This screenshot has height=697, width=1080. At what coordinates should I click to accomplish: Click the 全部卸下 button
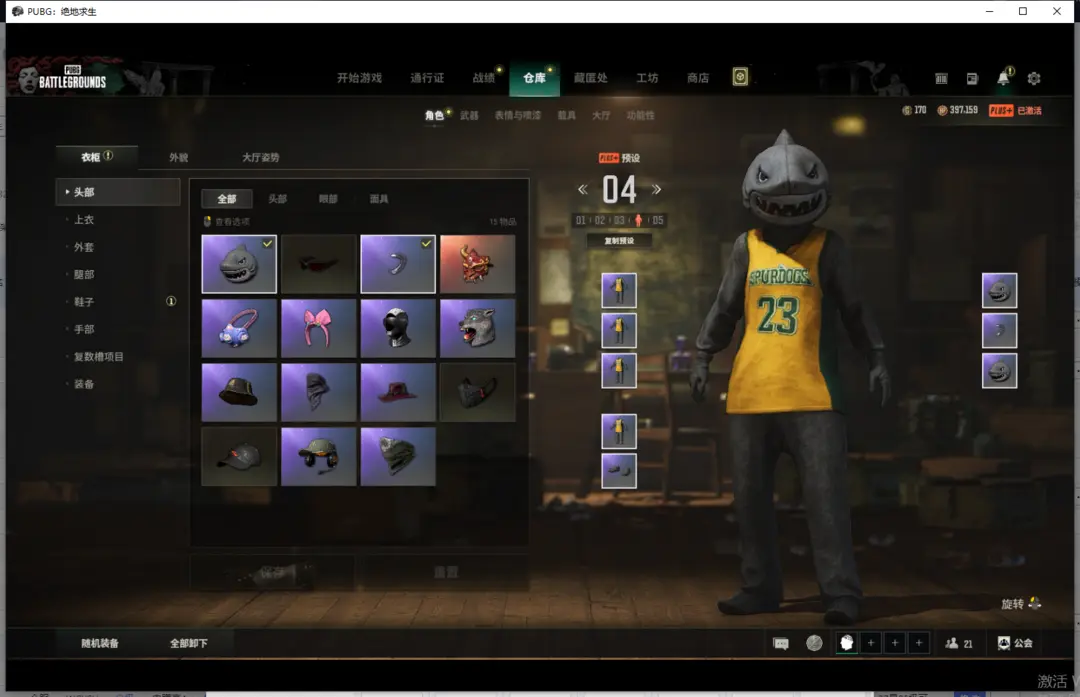pyautogui.click(x=189, y=643)
